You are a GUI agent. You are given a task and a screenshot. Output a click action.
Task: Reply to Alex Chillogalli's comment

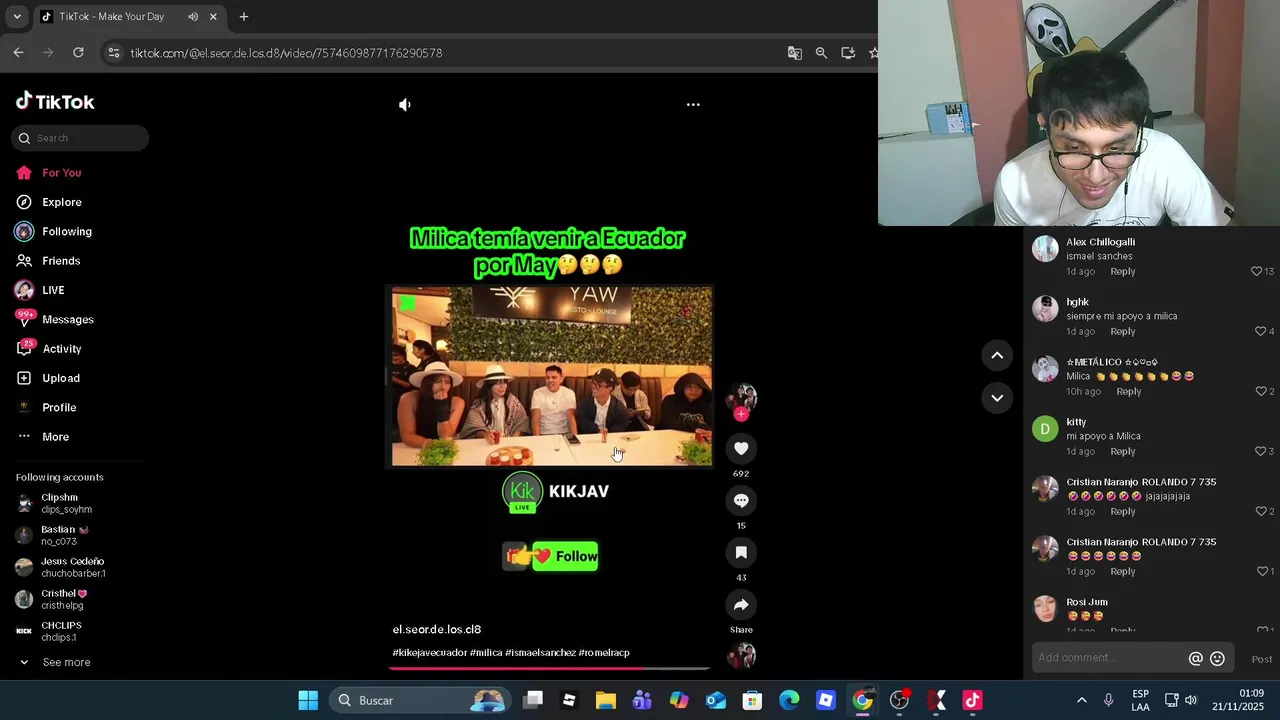tap(1123, 271)
